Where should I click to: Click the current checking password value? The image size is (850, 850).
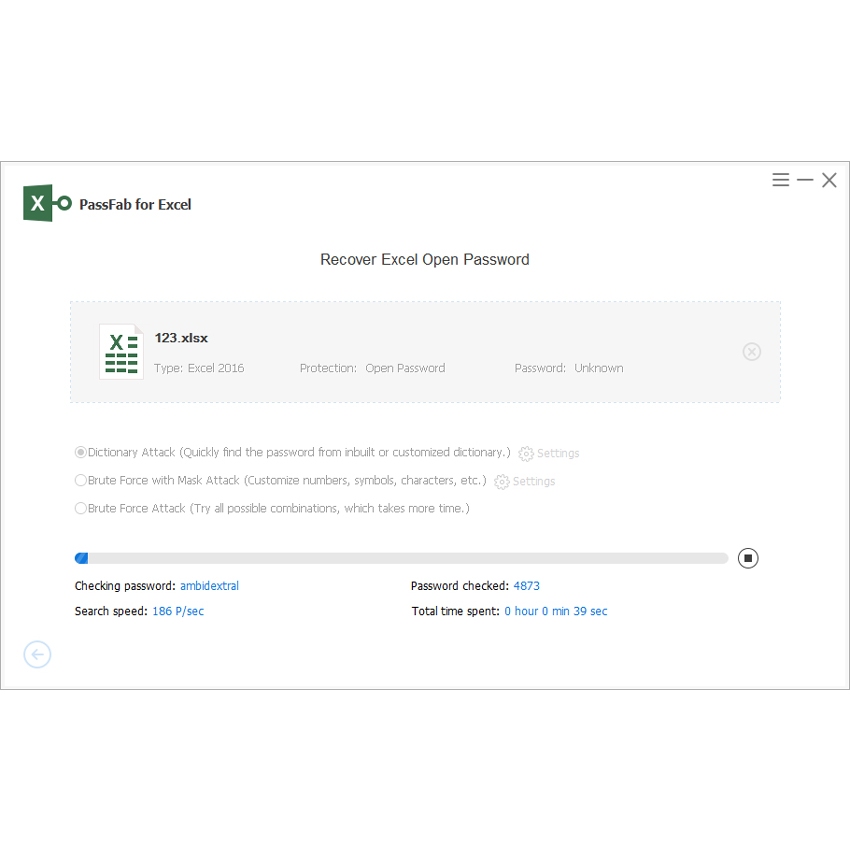pyautogui.click(x=209, y=586)
